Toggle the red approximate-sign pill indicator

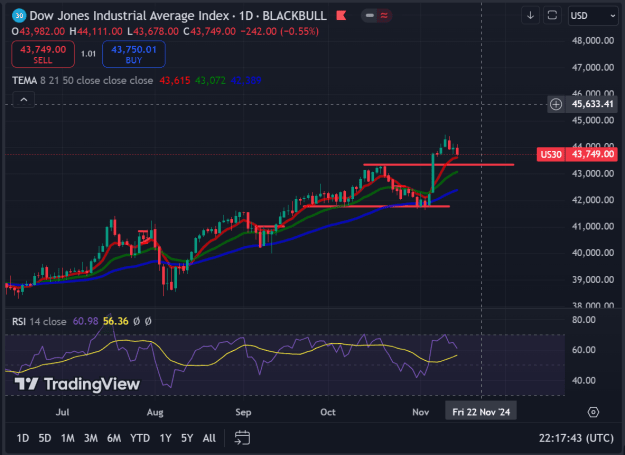coord(384,16)
